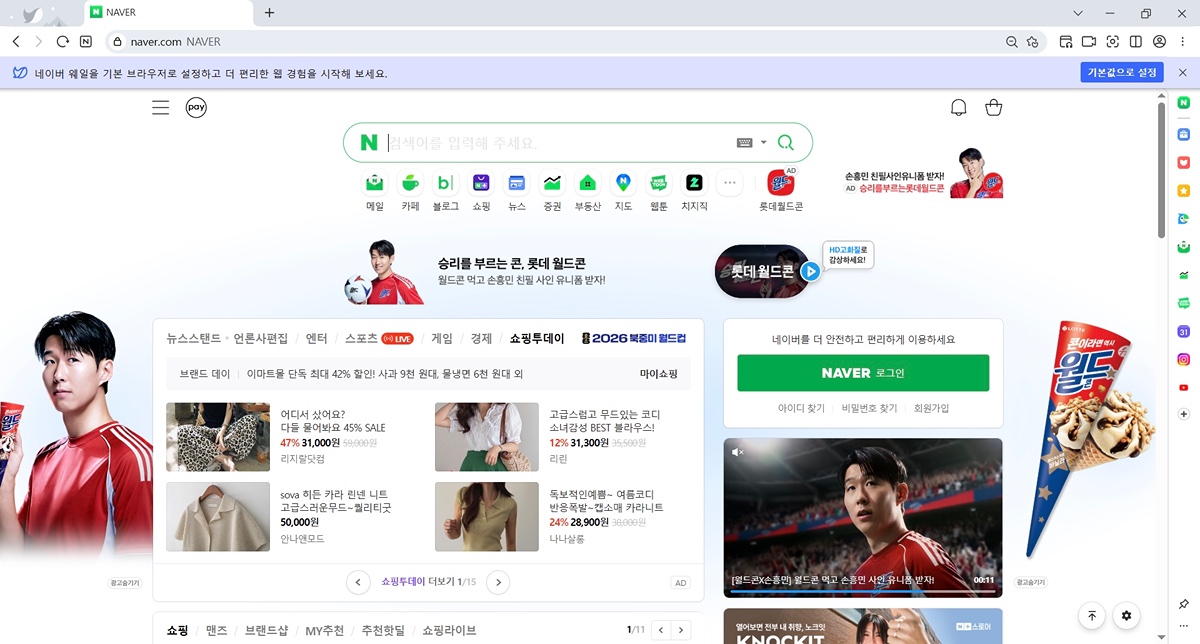Unmute the 월드콘 video ad
Screen dimensions: 1200x644
tap(738, 452)
